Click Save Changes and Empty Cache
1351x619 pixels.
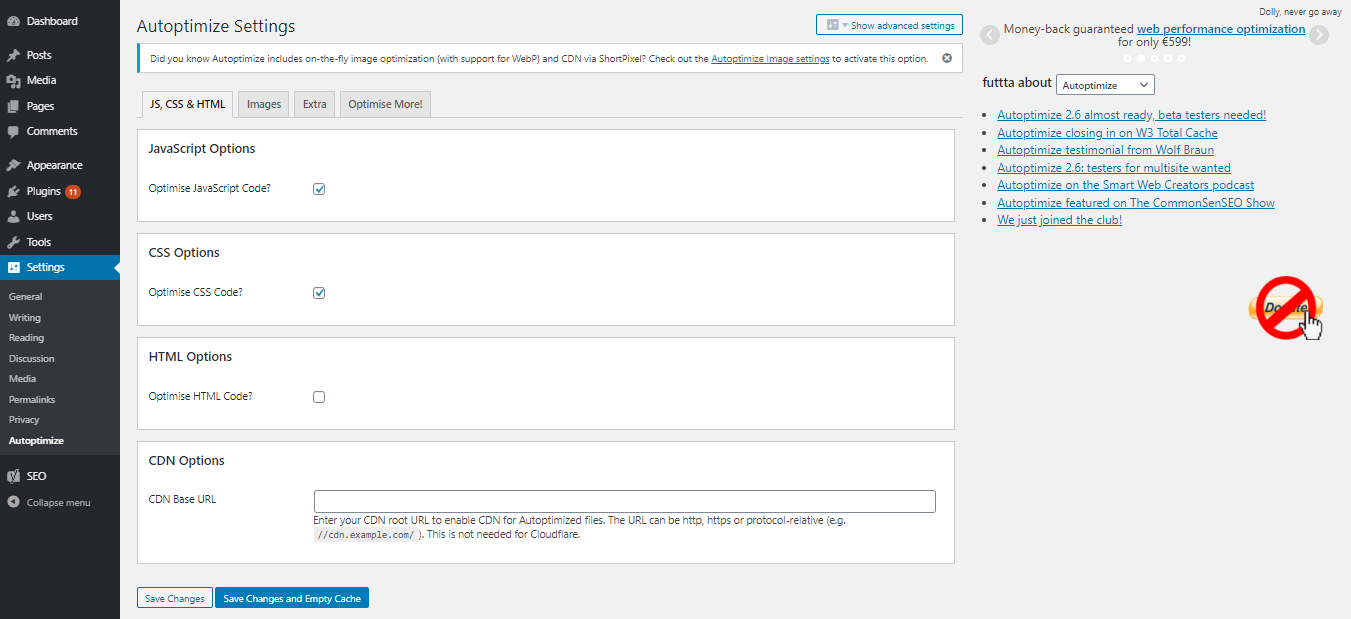pyautogui.click(x=291, y=597)
